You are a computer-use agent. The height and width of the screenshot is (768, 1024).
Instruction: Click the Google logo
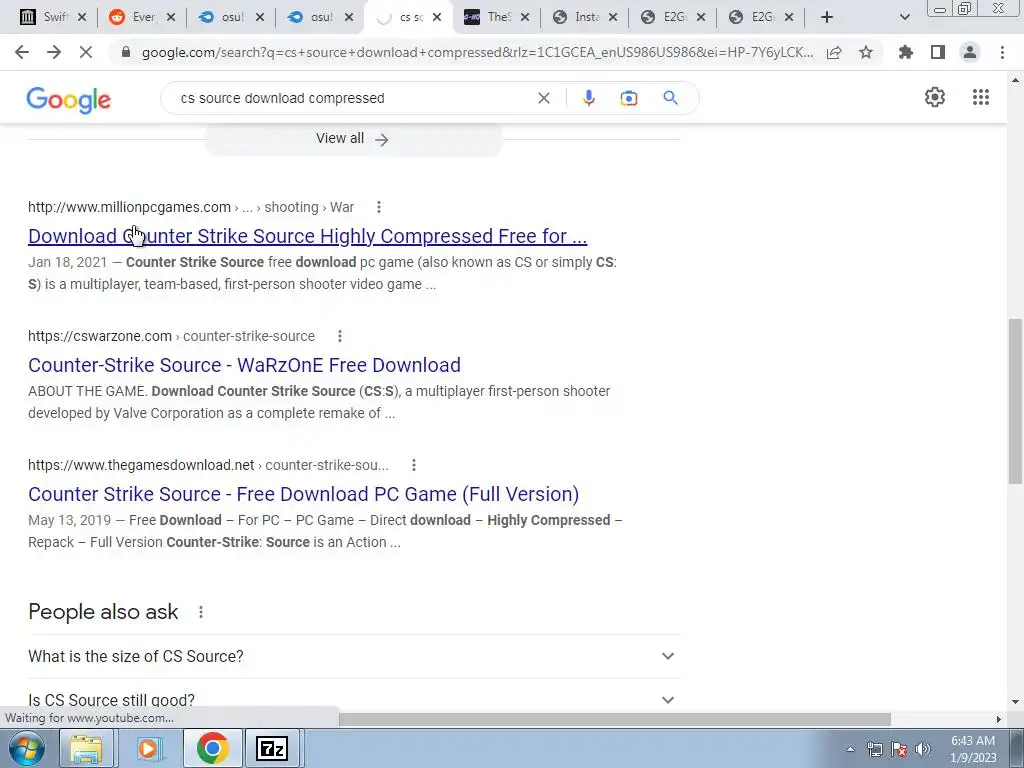tap(69, 99)
